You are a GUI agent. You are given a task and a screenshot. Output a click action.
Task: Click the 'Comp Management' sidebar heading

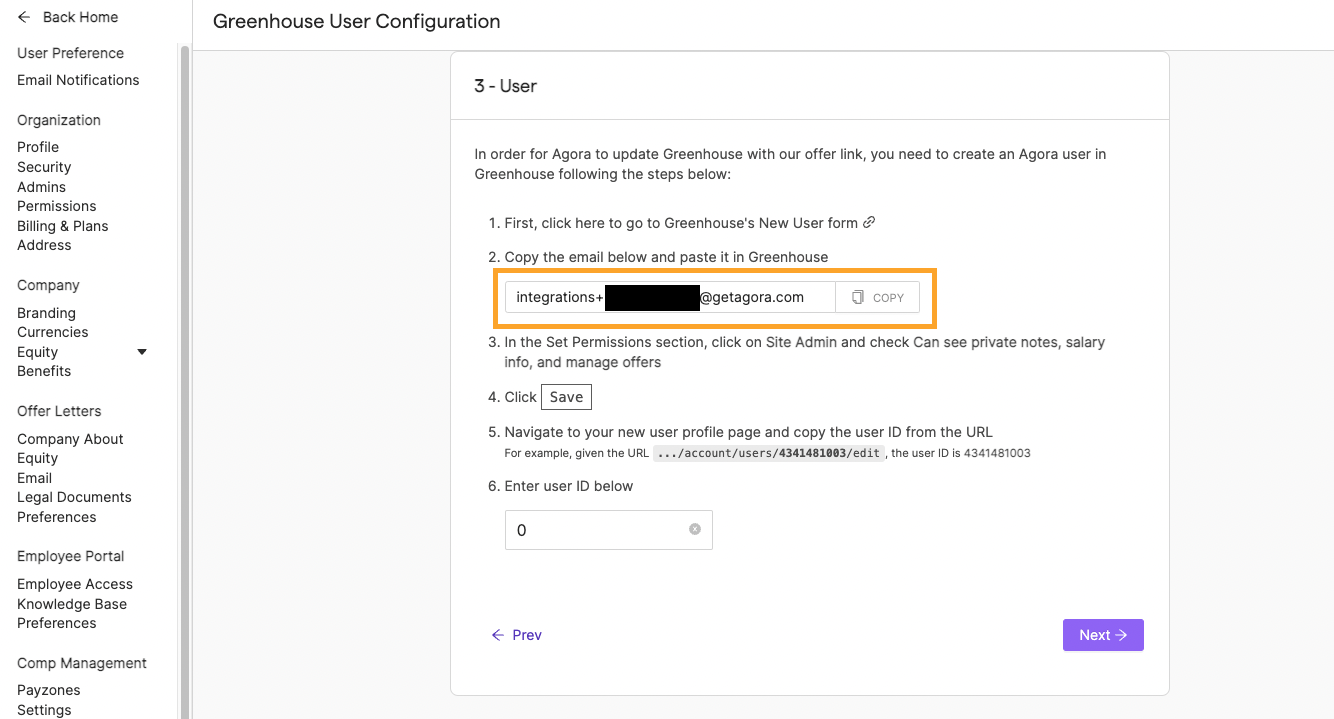click(x=82, y=663)
